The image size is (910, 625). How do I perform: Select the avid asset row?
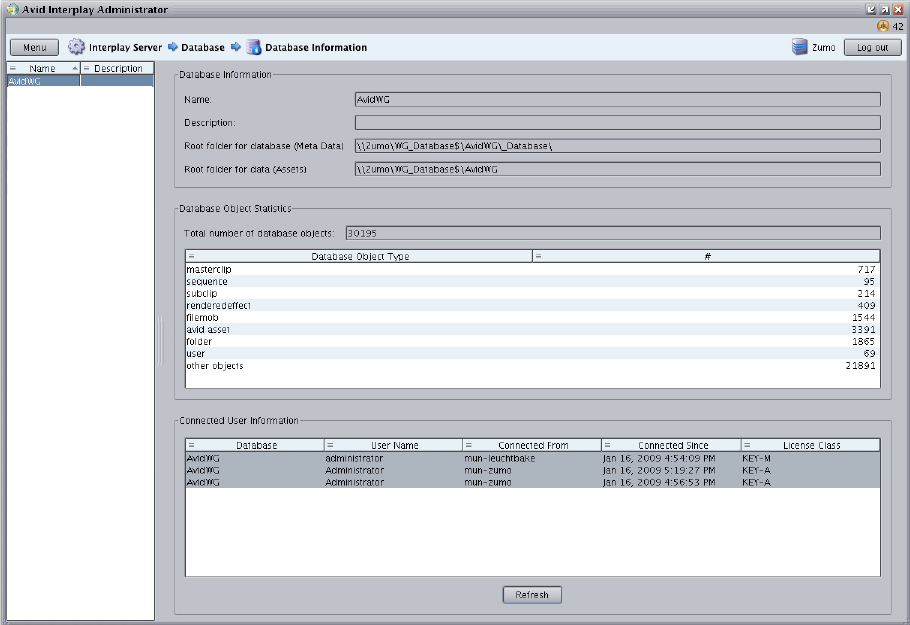point(533,330)
